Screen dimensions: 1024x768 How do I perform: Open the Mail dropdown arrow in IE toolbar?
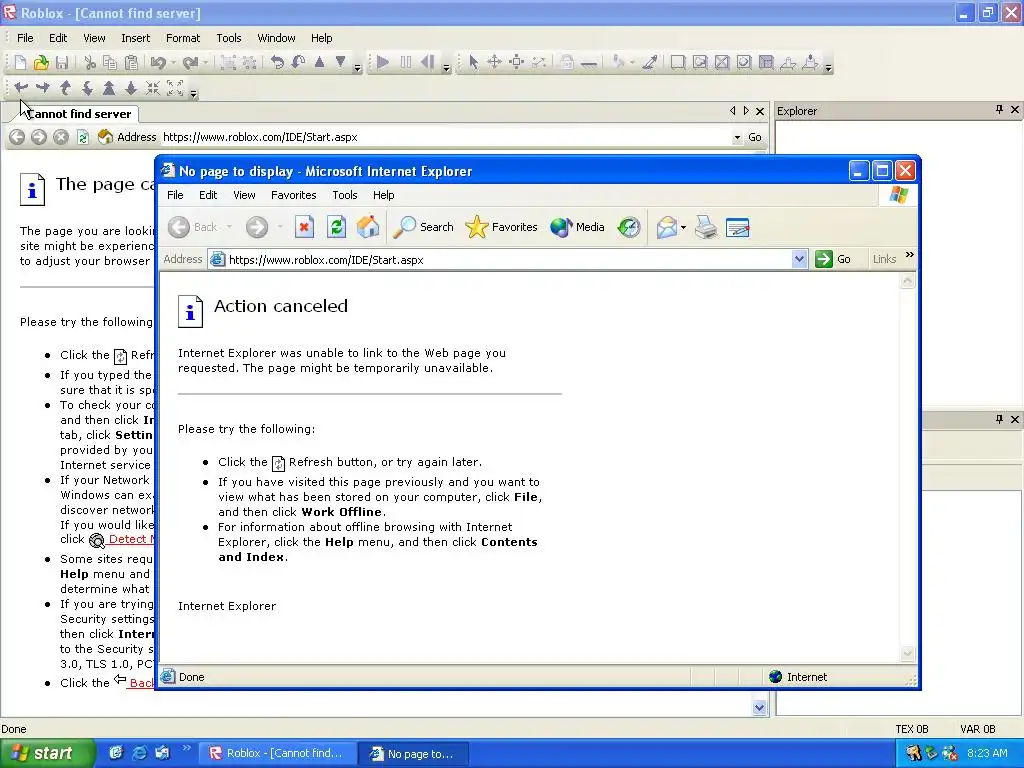click(x=683, y=227)
